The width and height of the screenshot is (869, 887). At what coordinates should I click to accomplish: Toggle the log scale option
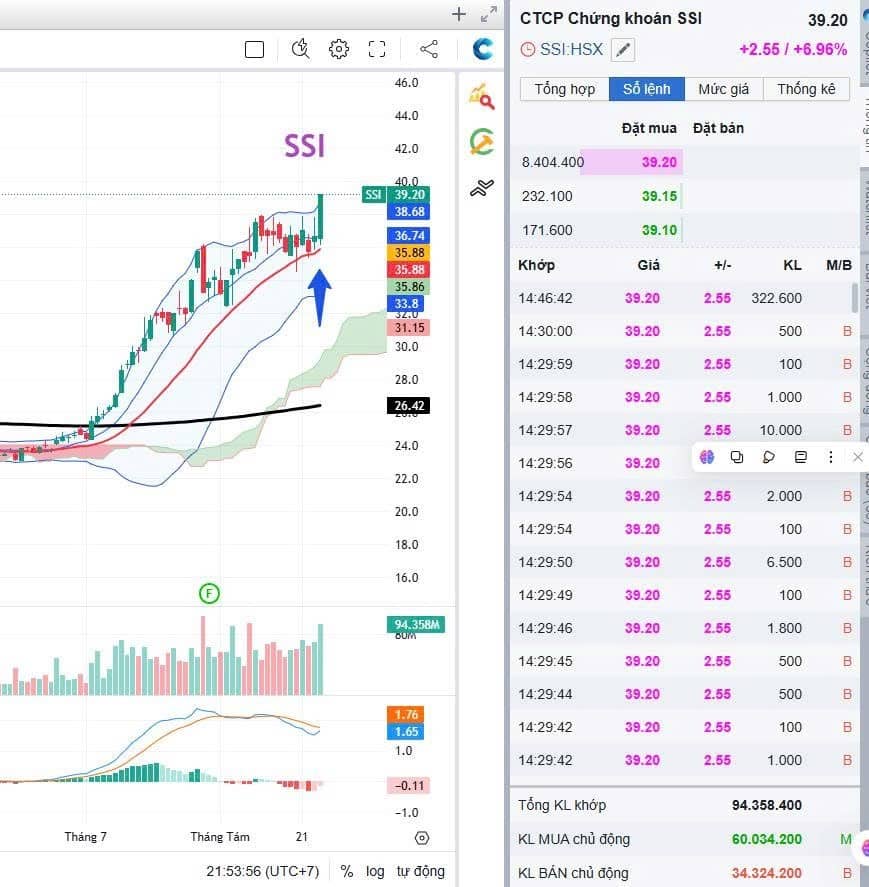(x=375, y=871)
